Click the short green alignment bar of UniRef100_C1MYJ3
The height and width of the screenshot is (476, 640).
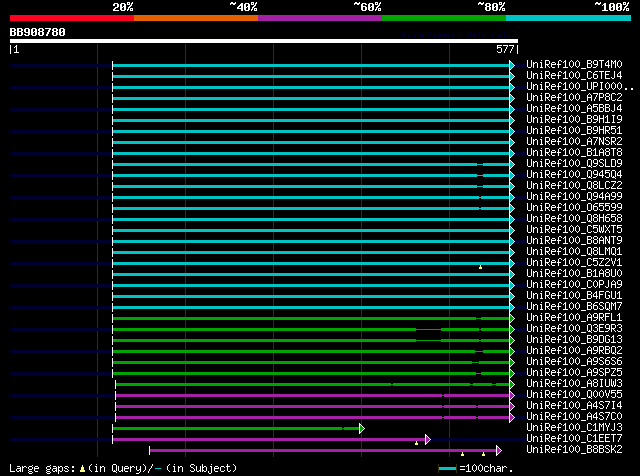[236, 429]
